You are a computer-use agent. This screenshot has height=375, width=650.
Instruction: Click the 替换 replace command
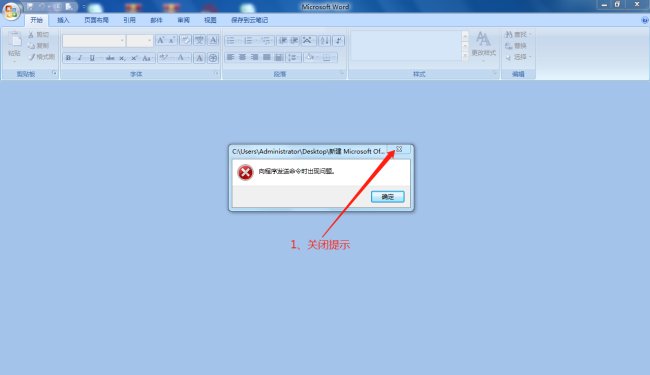pos(516,46)
